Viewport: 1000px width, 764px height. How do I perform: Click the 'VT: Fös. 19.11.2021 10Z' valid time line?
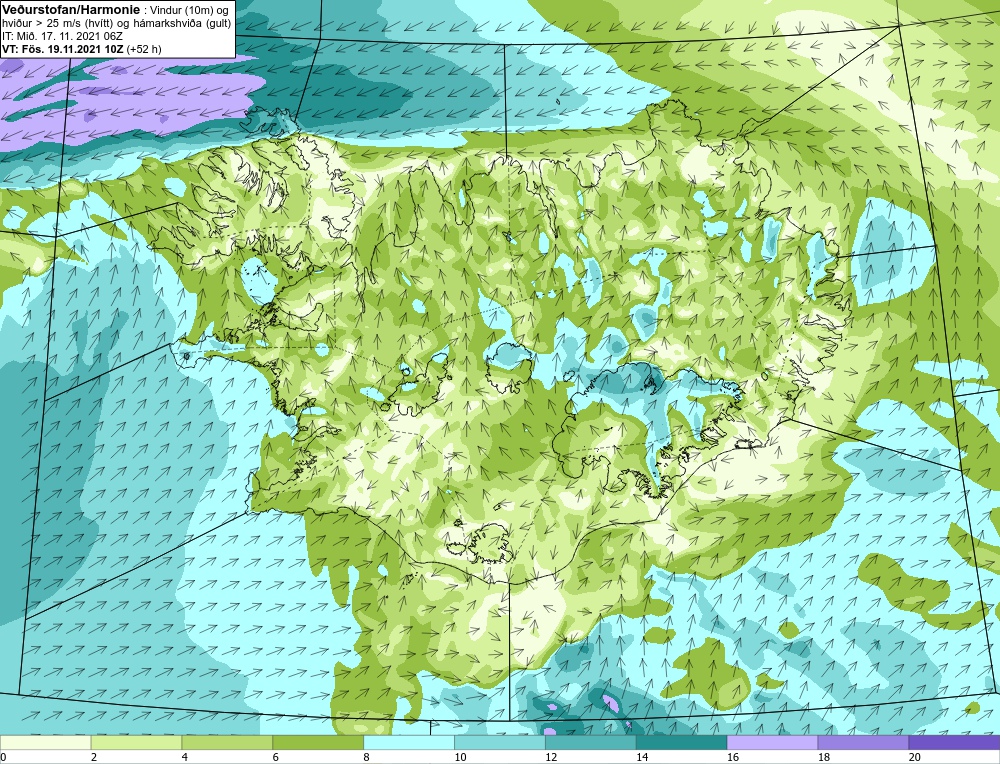point(62,49)
